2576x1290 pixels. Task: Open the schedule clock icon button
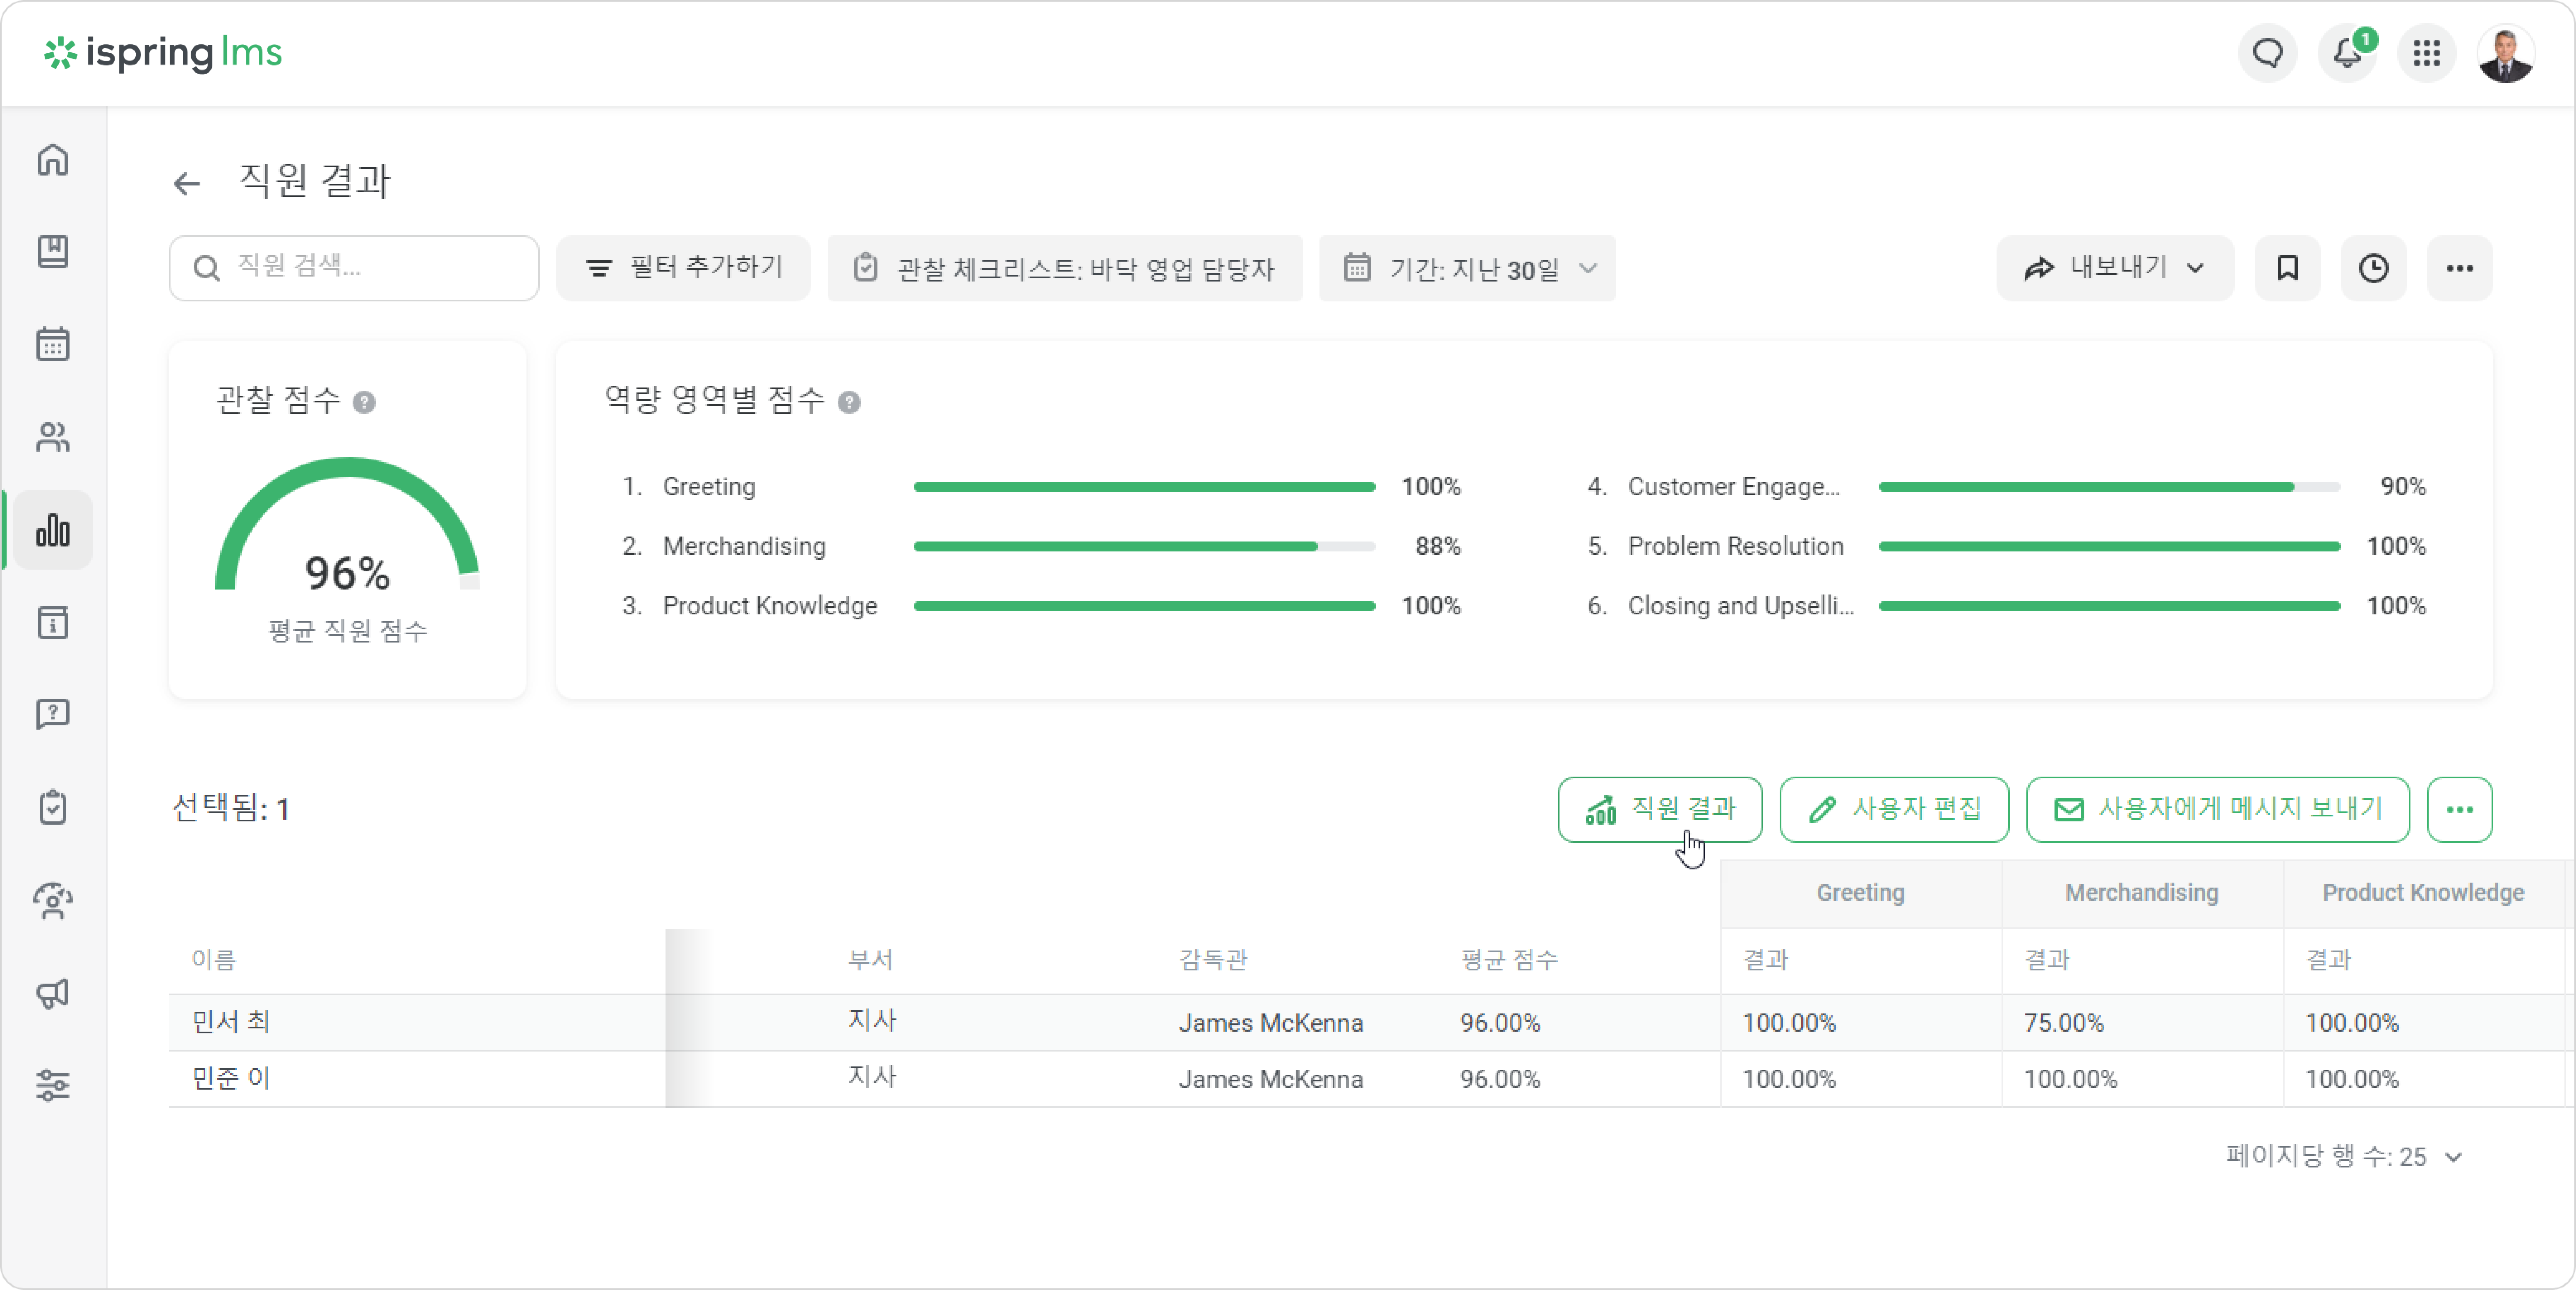[x=2374, y=268]
